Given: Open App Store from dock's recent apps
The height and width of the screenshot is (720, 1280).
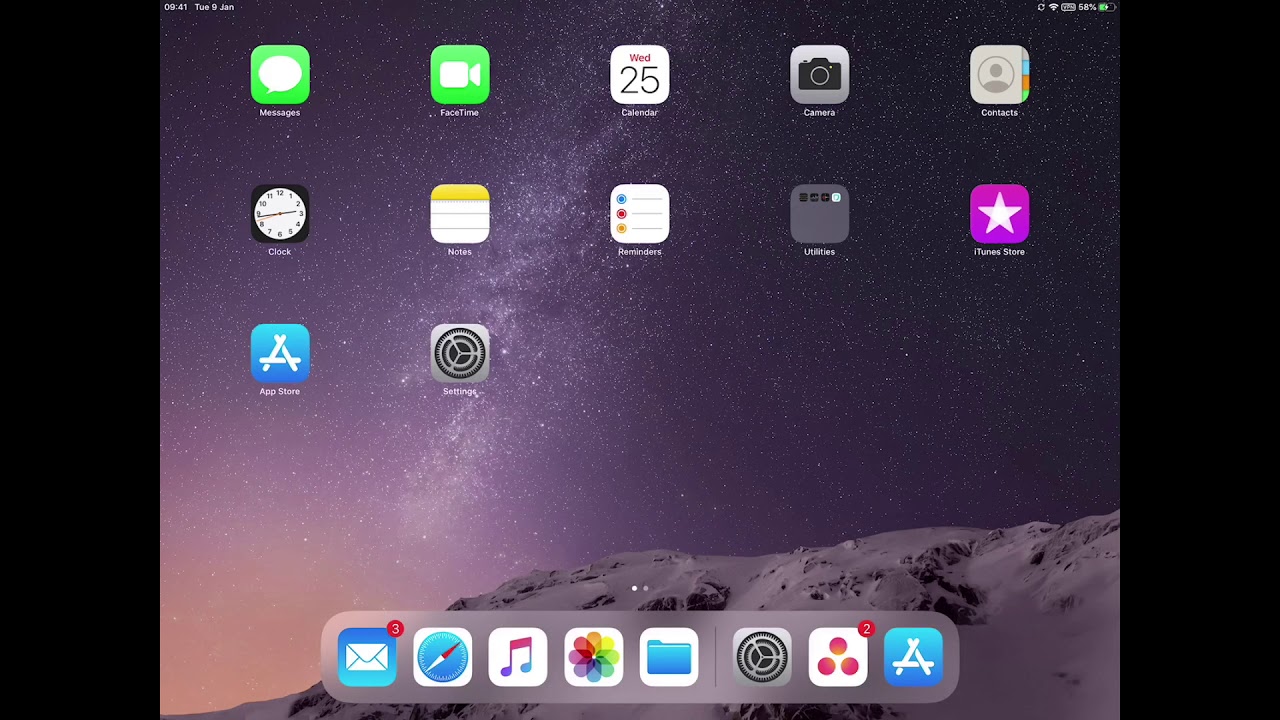Looking at the screenshot, I should pos(913,657).
